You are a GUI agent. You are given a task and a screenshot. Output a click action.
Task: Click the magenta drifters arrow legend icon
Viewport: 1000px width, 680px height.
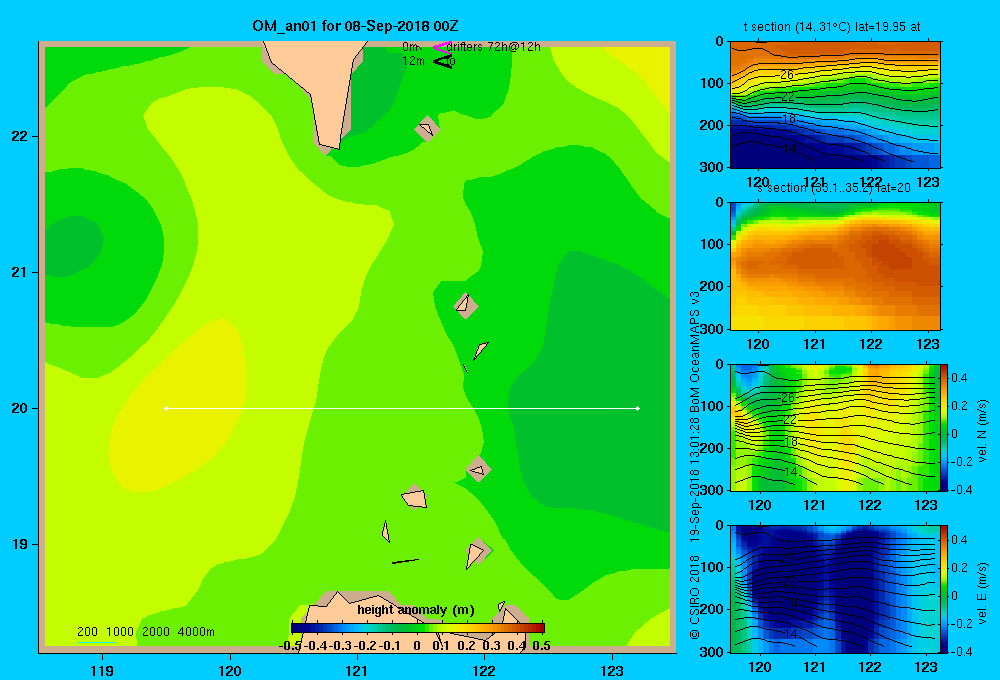coord(442,47)
